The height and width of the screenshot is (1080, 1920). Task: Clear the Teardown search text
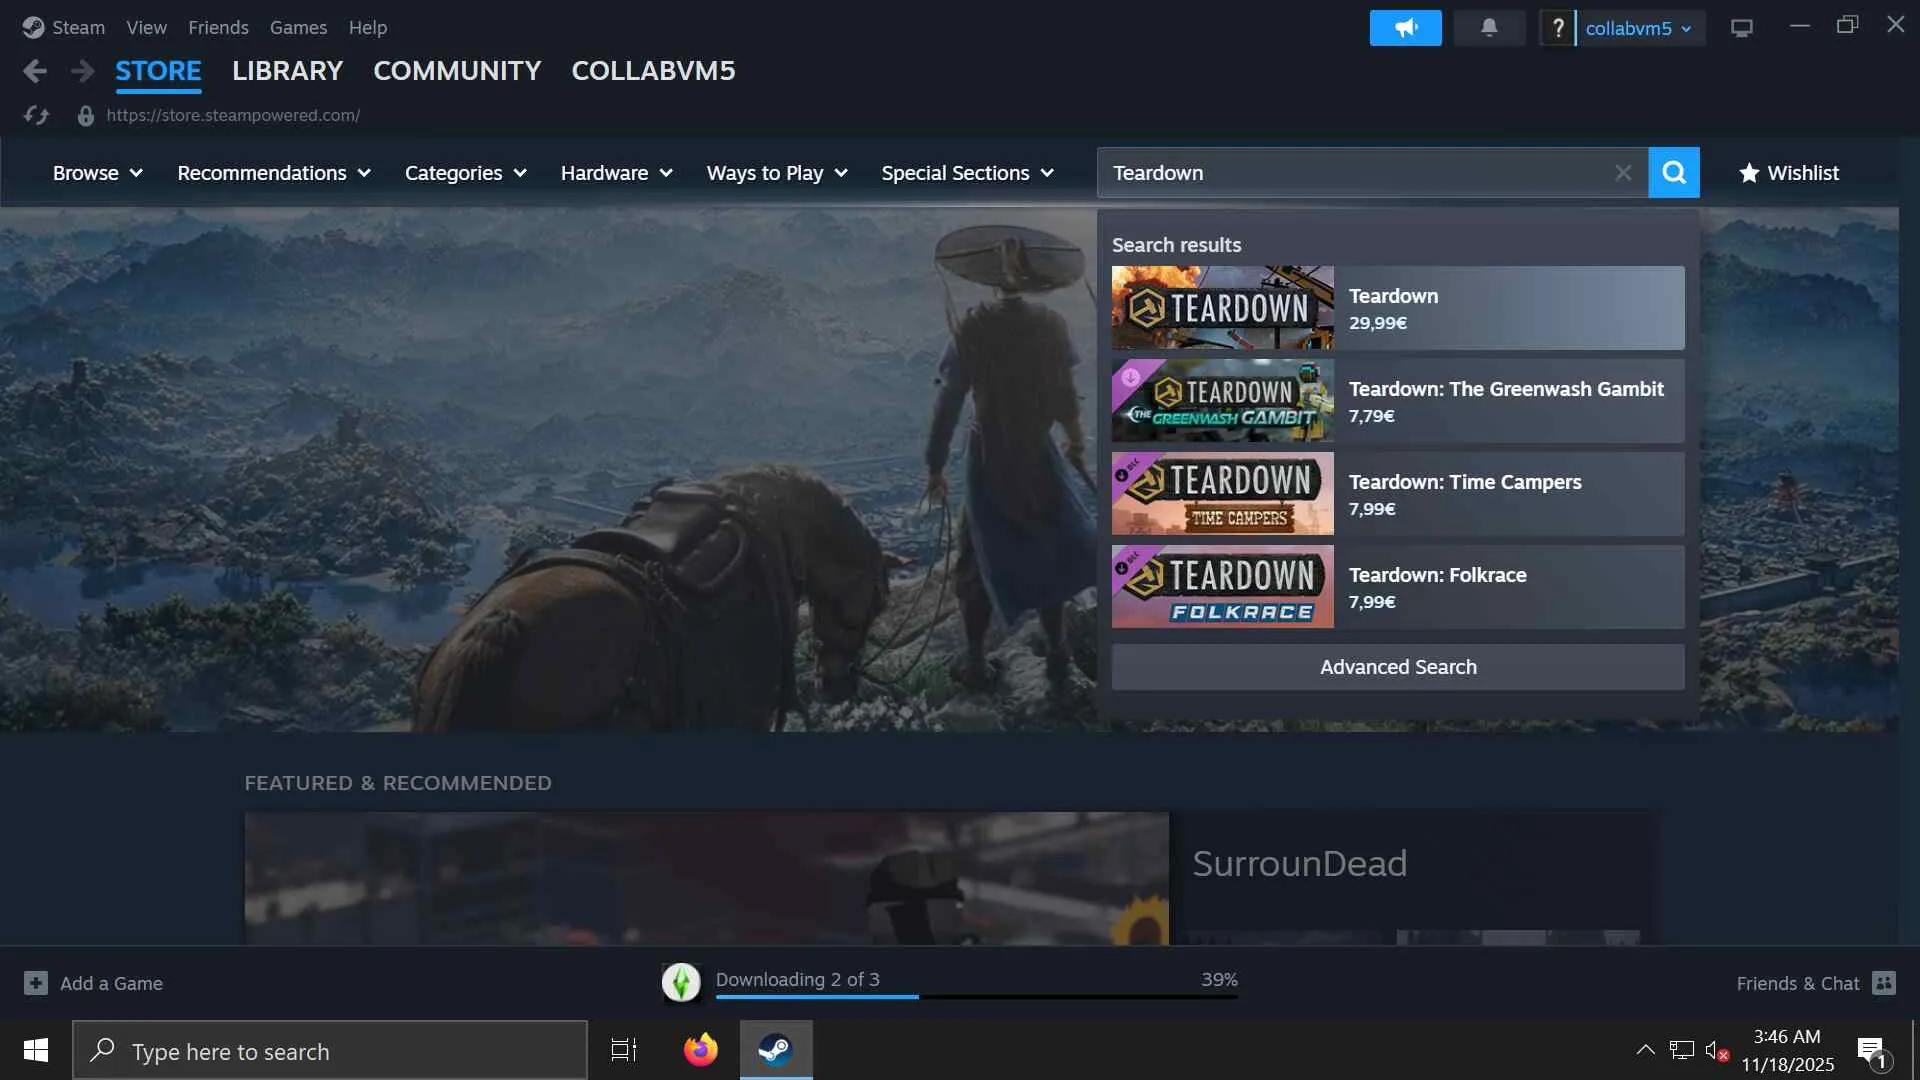pos(1622,173)
